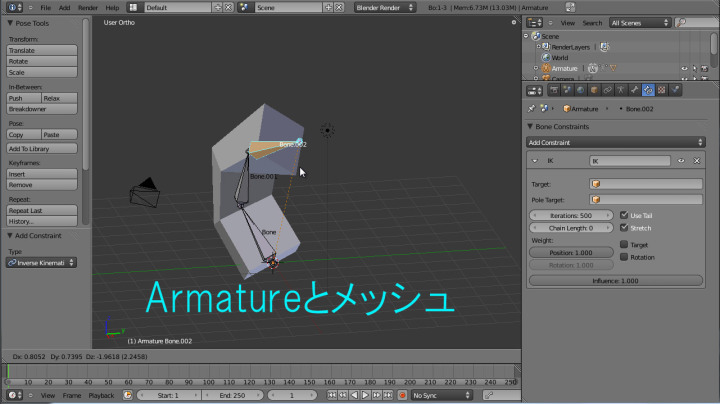Open the Add Constraint dropdown

click(x=616, y=143)
